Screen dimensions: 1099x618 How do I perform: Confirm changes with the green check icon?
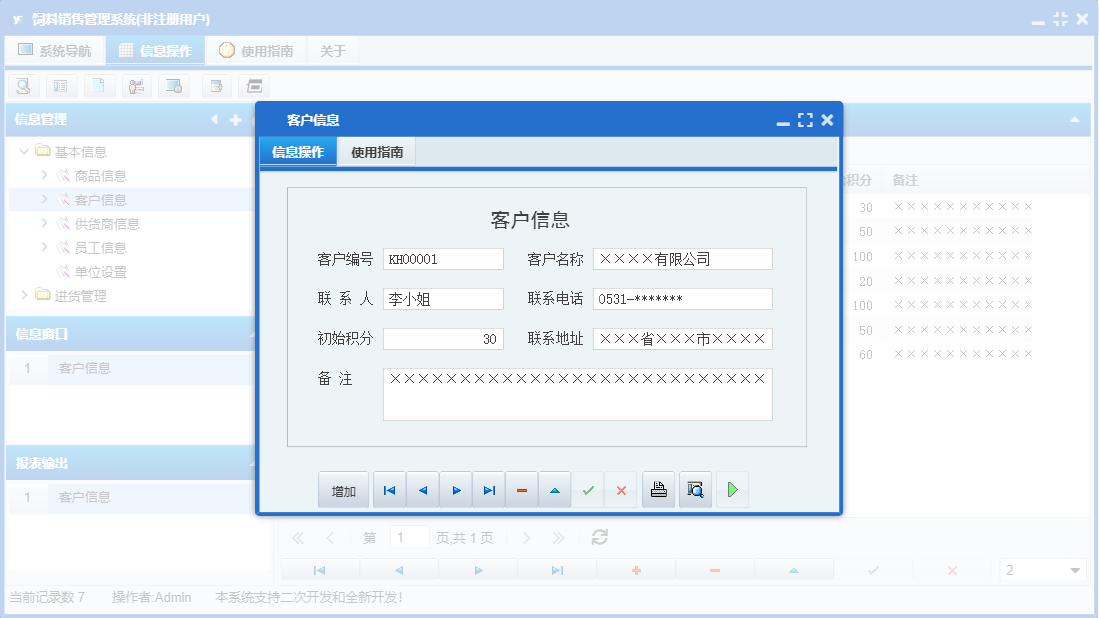588,489
